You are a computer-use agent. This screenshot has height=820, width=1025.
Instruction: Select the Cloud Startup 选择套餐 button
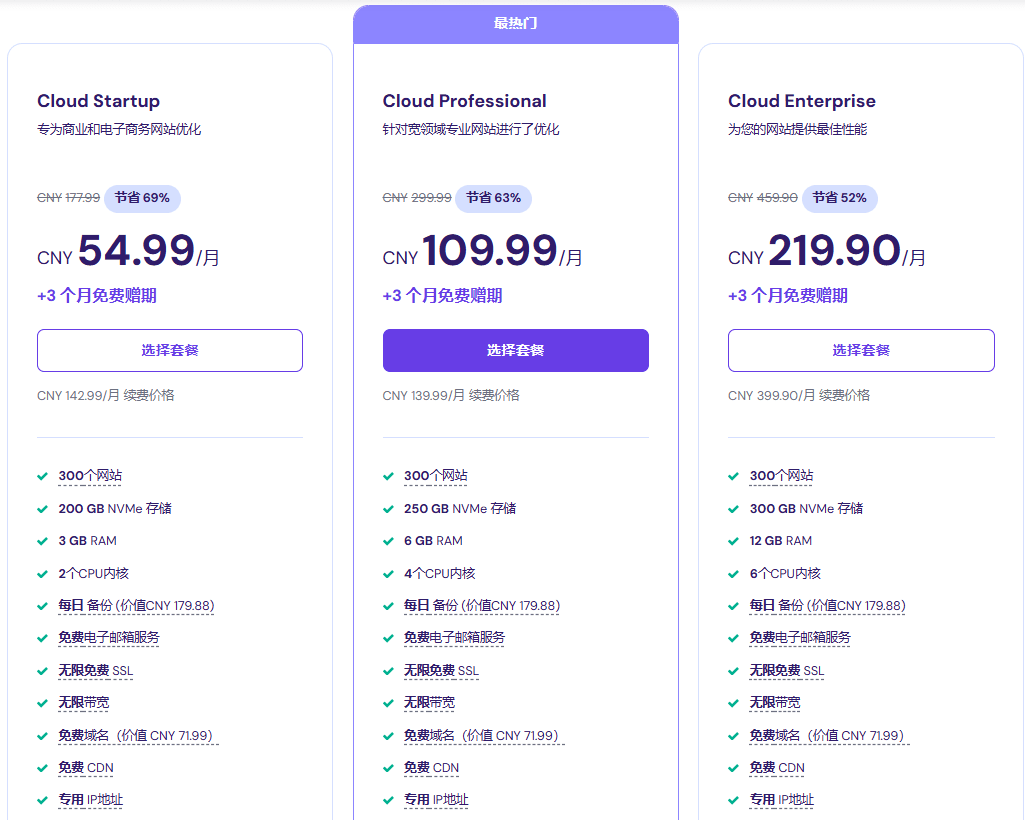point(170,350)
